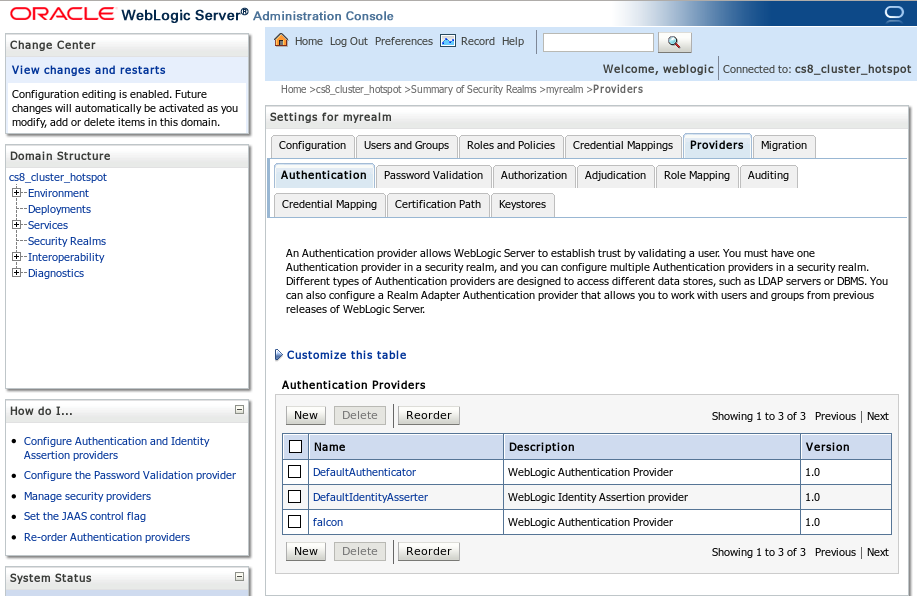Open Security Realms in domain tree
917x596 pixels.
click(x=67, y=241)
